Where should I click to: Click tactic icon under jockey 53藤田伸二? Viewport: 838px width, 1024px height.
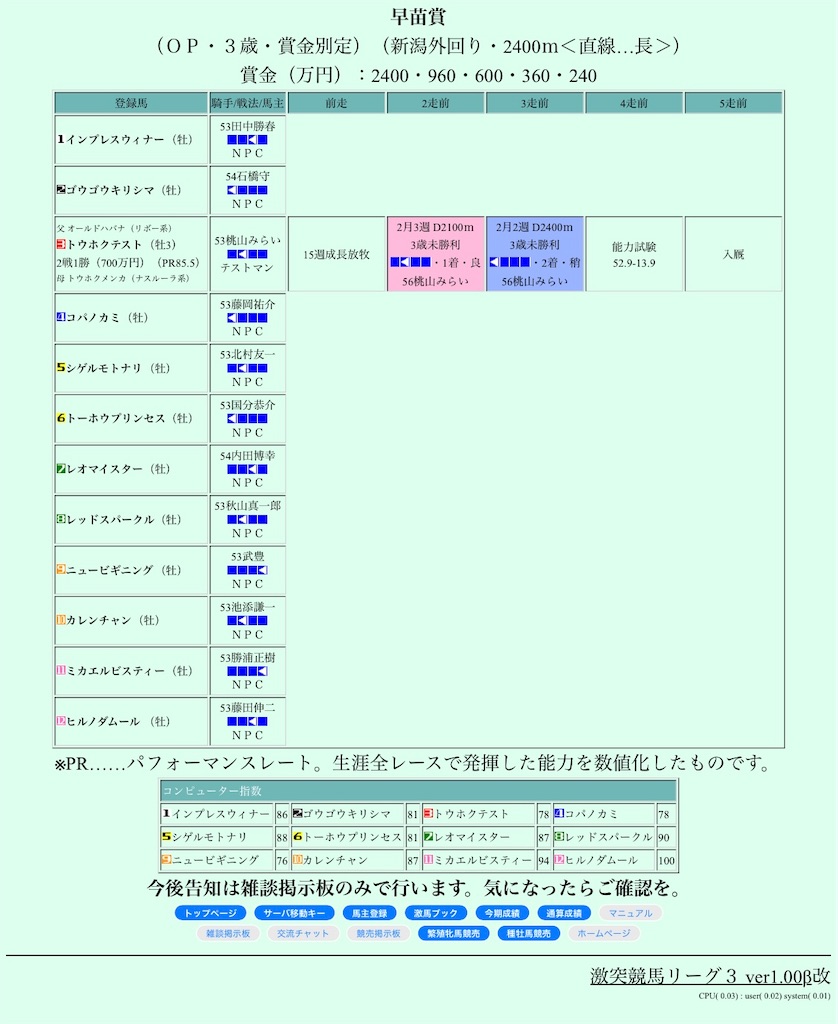(248, 722)
